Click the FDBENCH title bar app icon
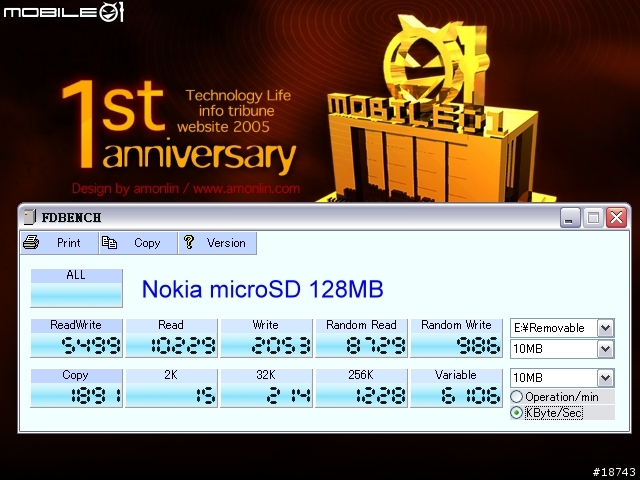Viewport: 640px width, 480px height. (30, 217)
